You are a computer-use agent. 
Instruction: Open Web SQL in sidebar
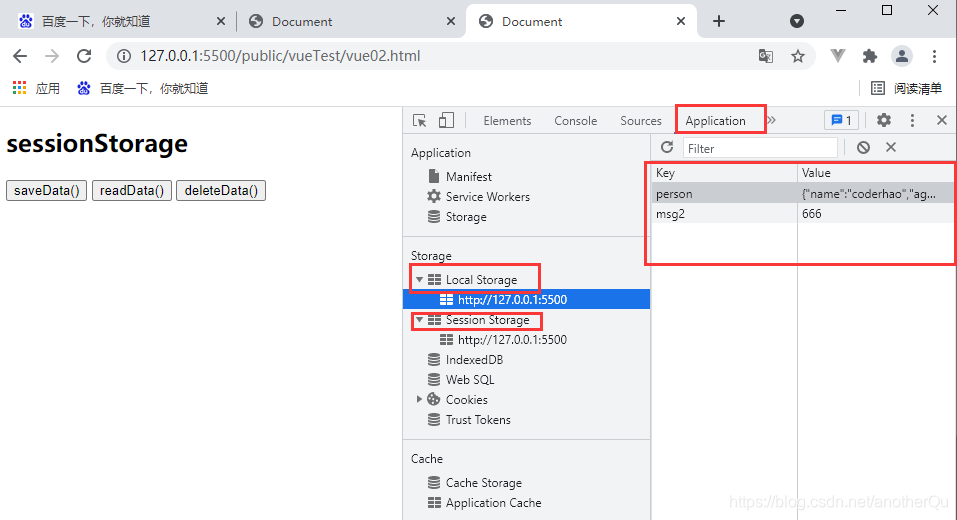pos(469,380)
